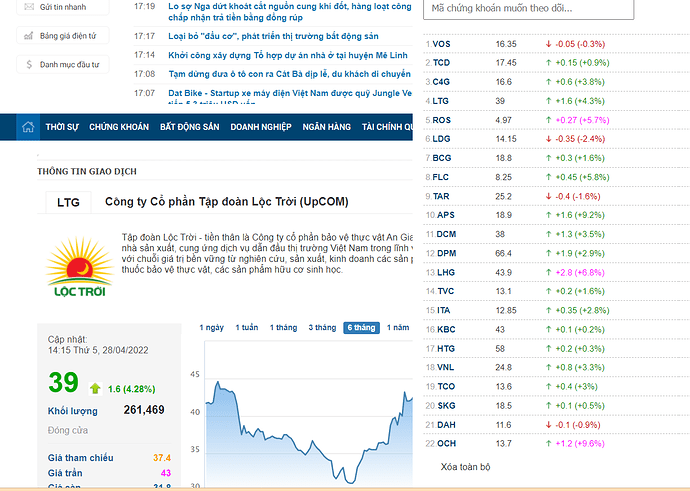The image size is (690, 491).
Task: Open the TÀI CHÍNH menu
Action: 387,127
